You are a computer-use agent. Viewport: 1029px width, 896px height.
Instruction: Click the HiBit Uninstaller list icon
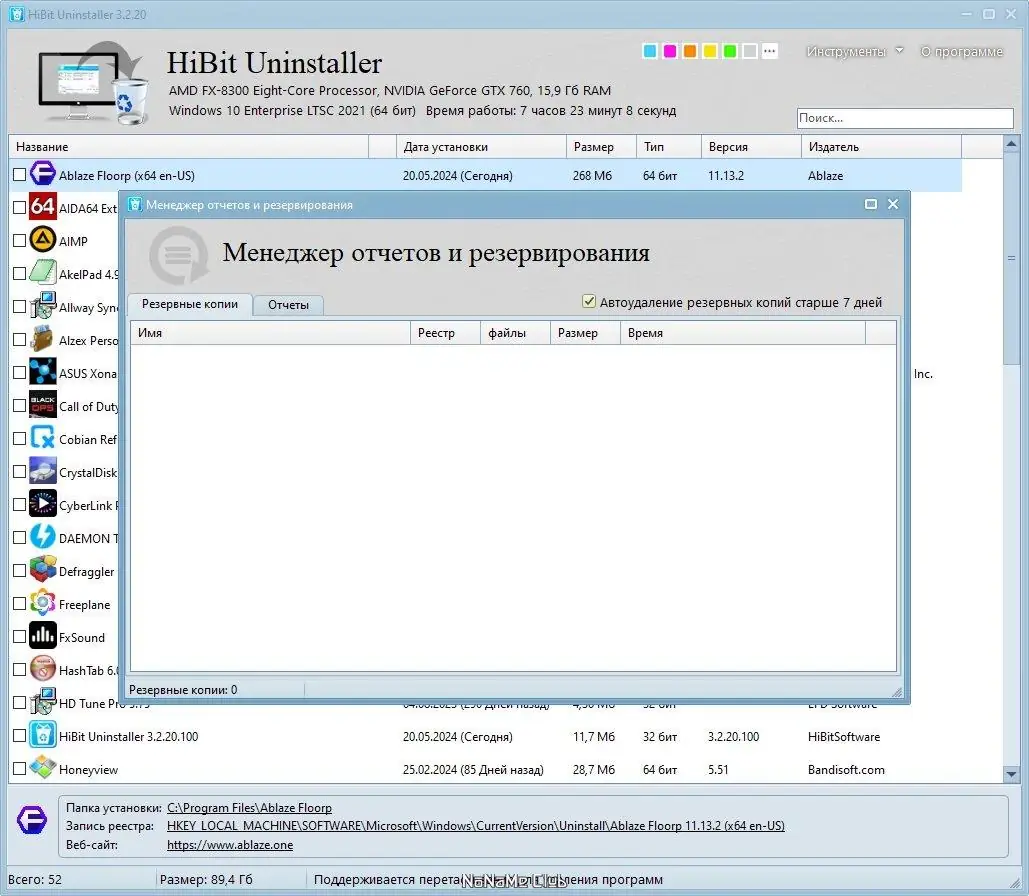point(43,735)
